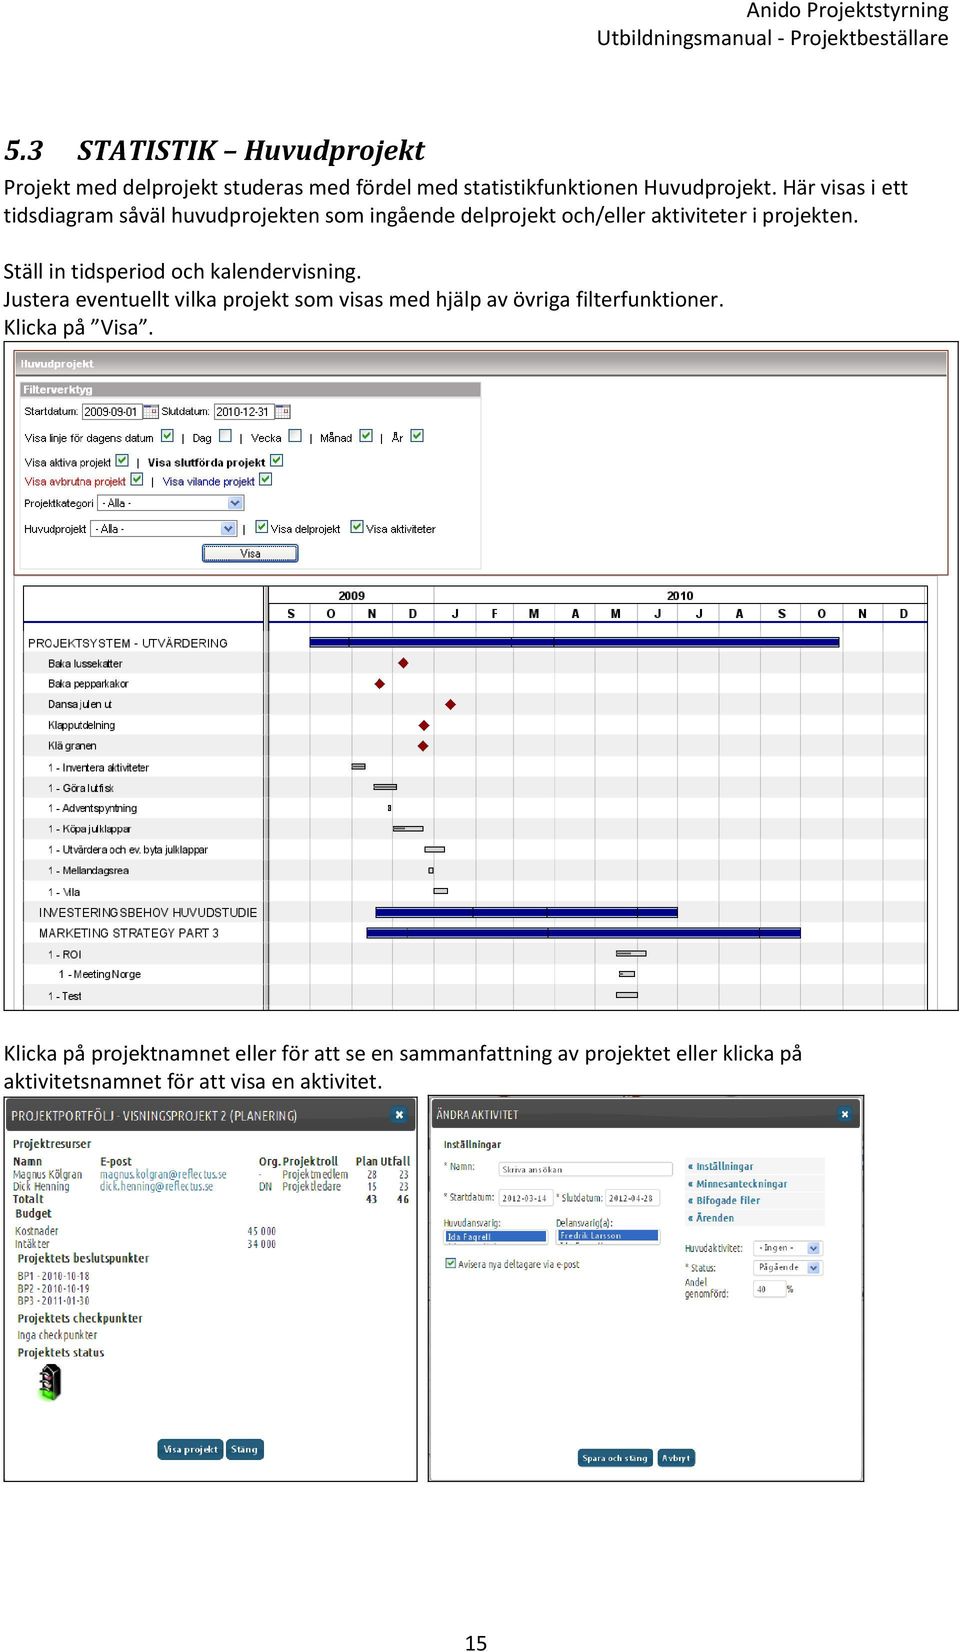Click the Visa button in Filterverktyg
960x1652 pixels.
coord(250,553)
